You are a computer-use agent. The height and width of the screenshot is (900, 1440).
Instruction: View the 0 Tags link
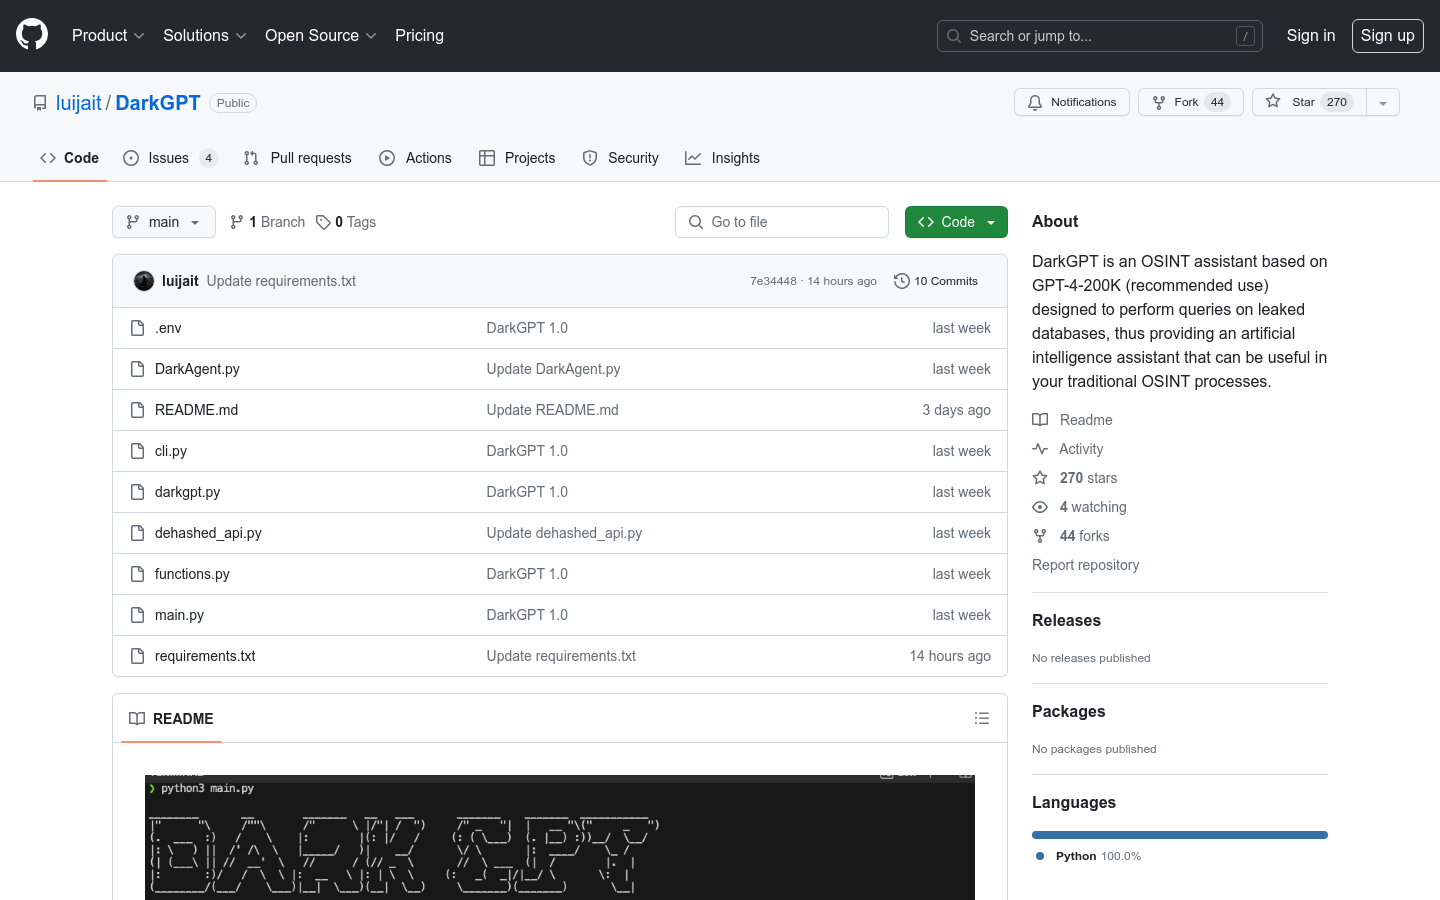click(346, 222)
